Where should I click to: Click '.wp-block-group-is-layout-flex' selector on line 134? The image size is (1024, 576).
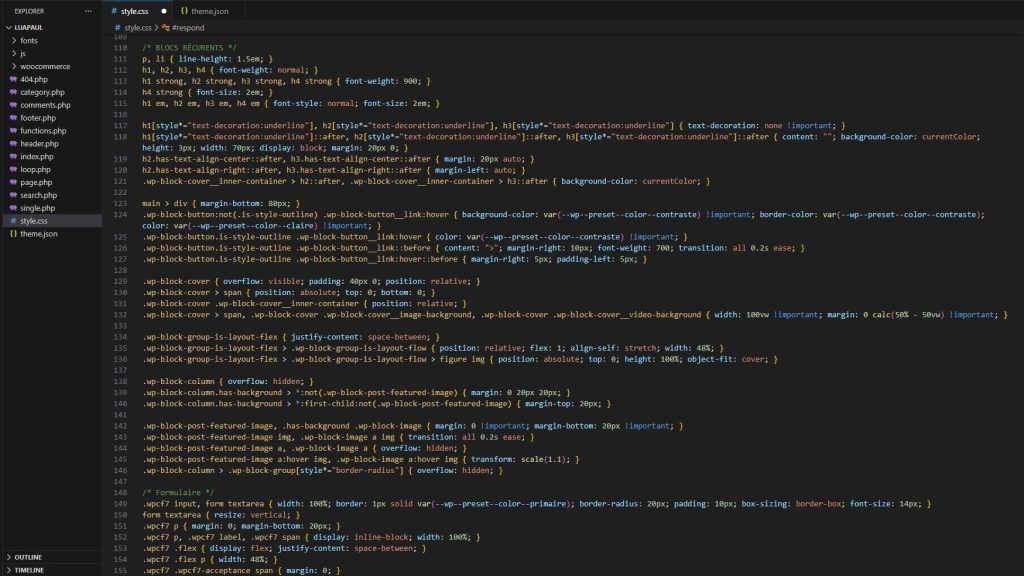point(210,337)
